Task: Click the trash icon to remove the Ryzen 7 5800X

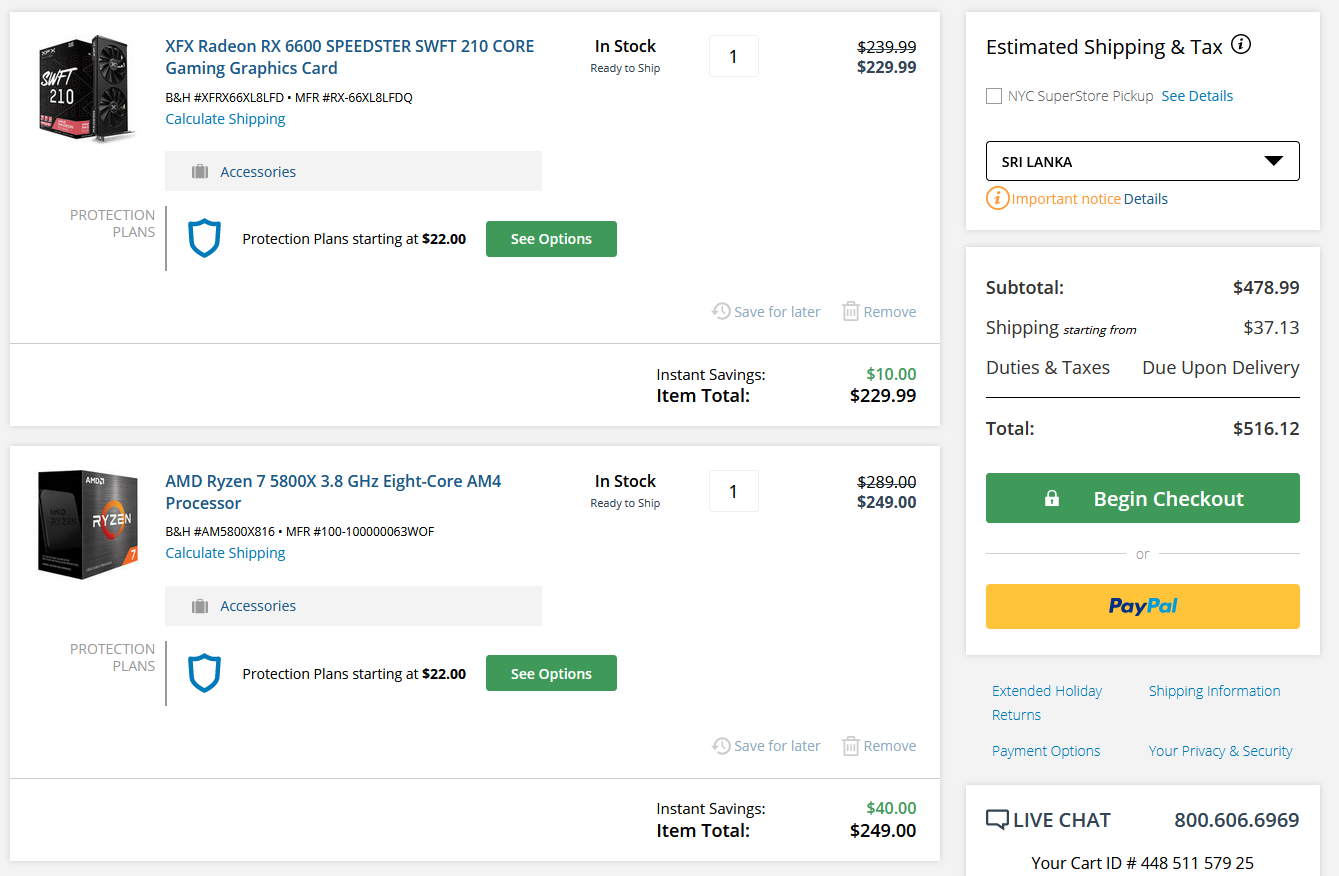Action: [851, 746]
